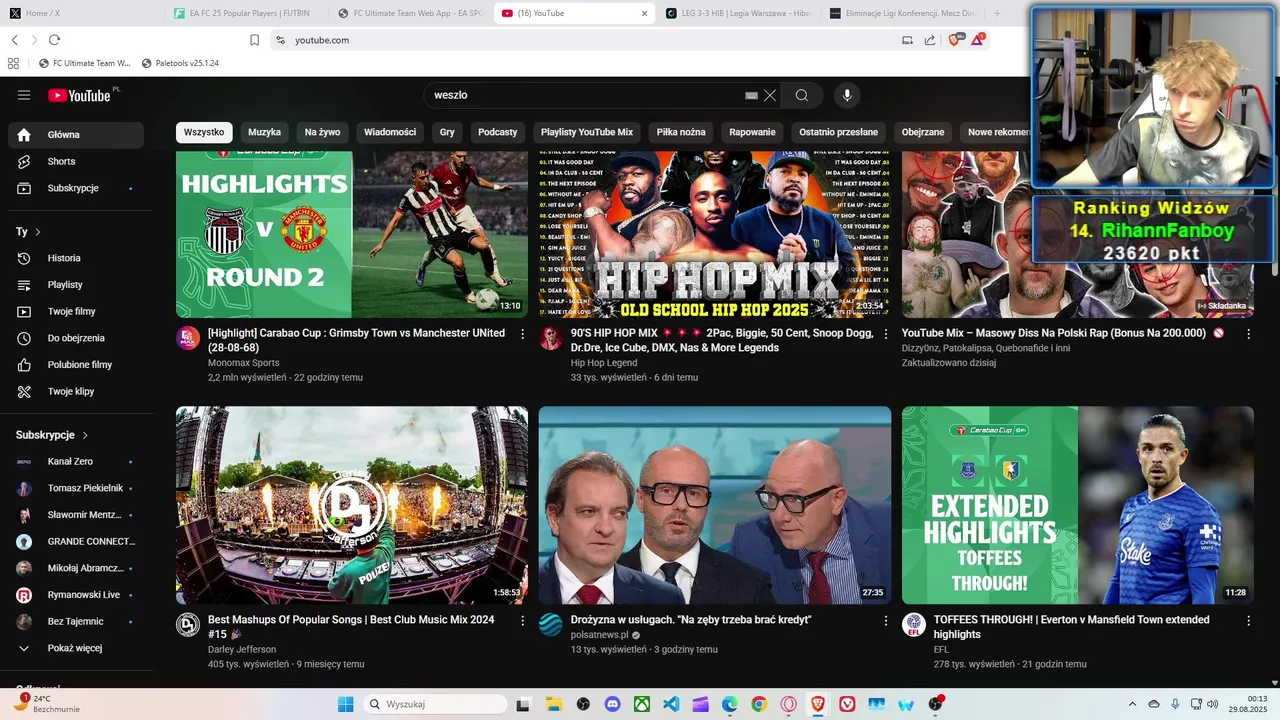
Task: Select the Obejrzane filter chip
Action: point(923,132)
